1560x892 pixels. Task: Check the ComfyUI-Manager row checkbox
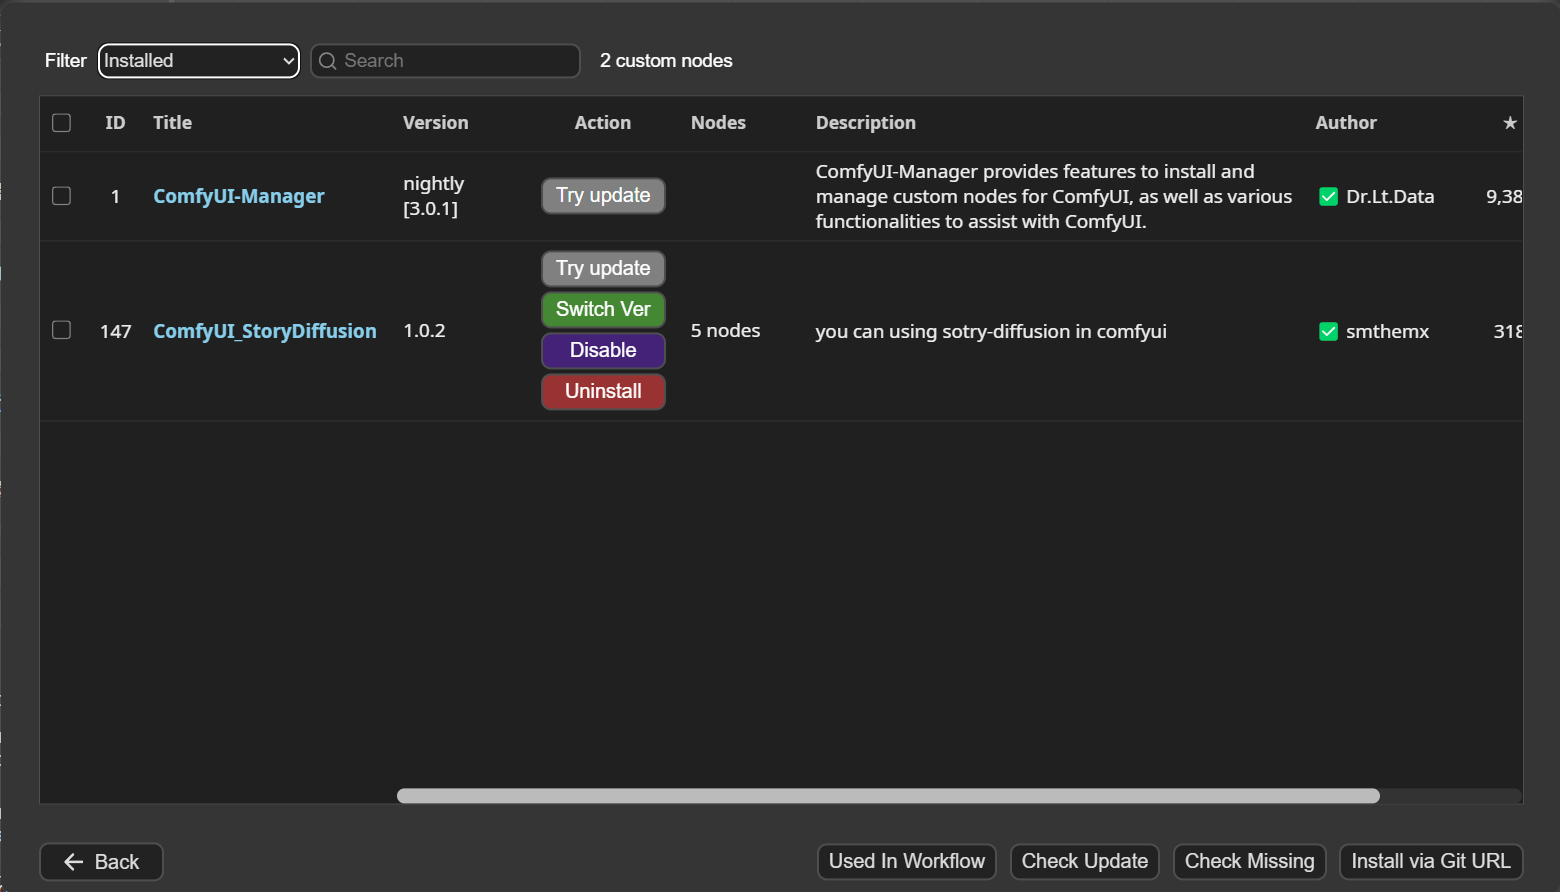coord(62,196)
